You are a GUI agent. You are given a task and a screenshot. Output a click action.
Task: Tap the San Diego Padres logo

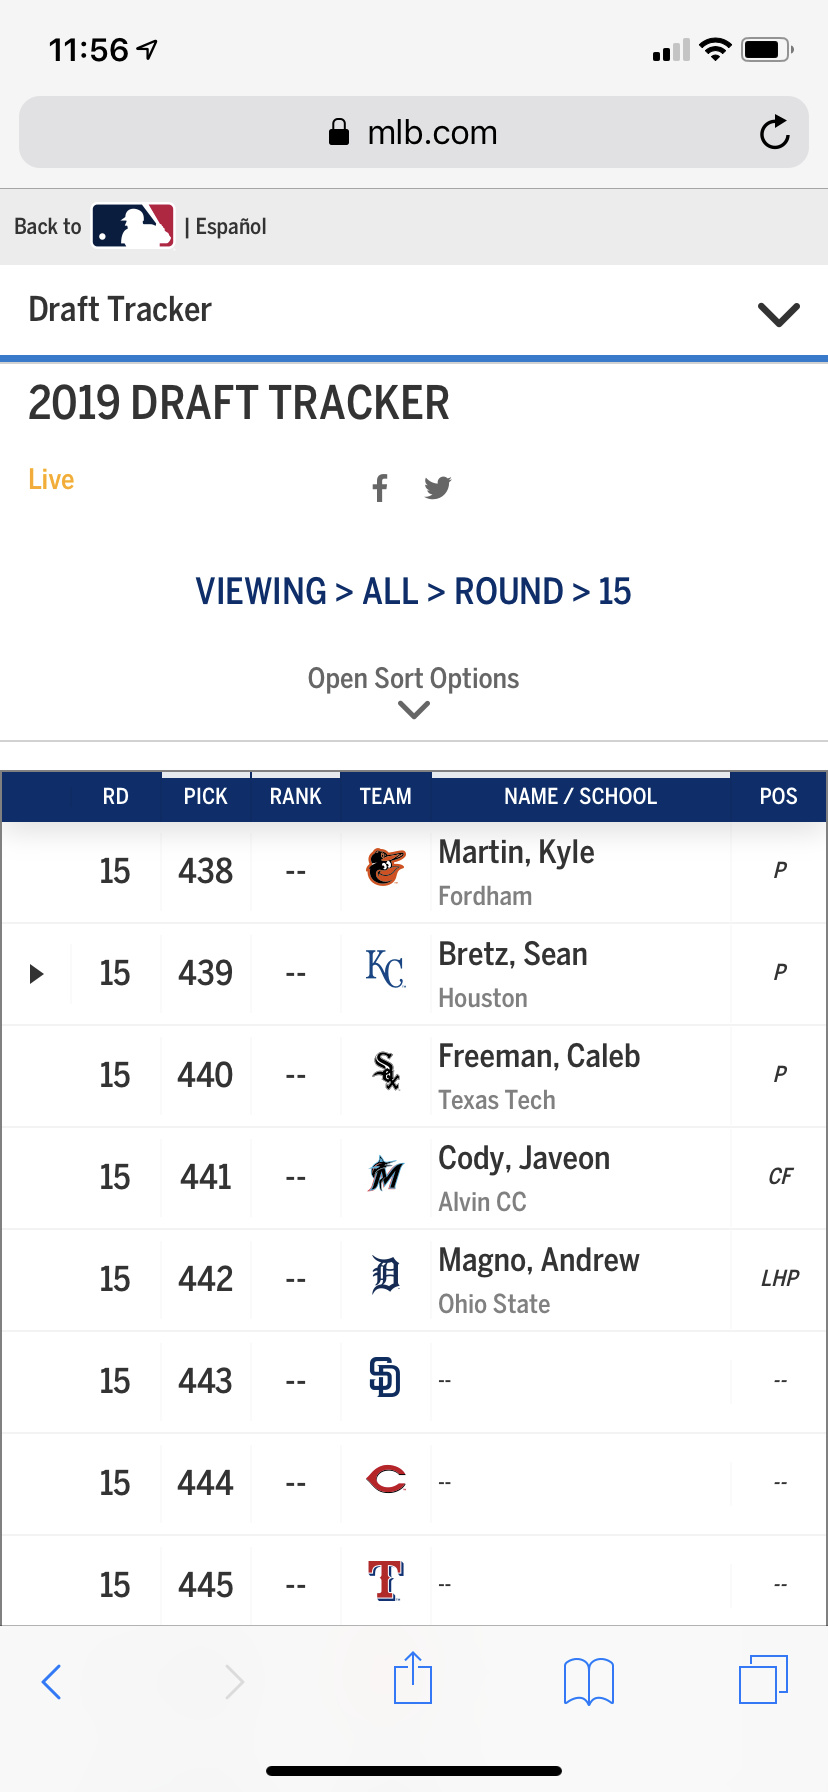point(385,1378)
